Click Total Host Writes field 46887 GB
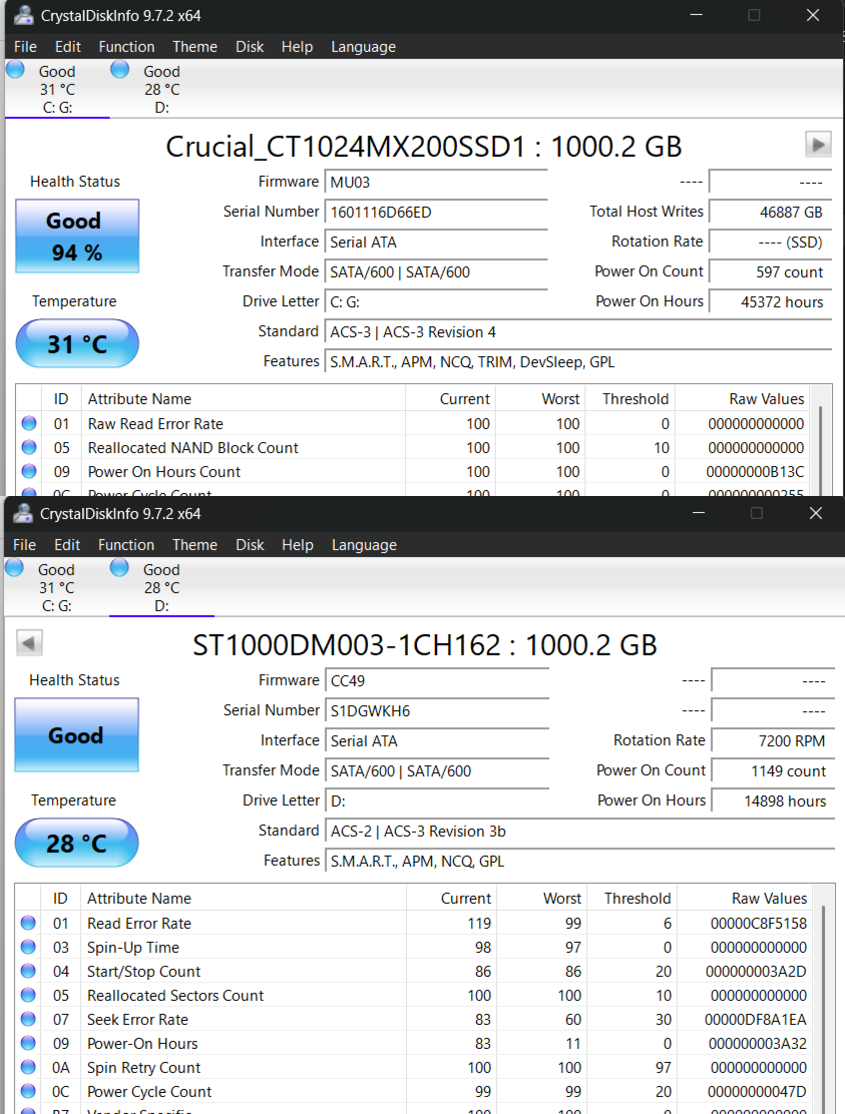 pos(770,212)
